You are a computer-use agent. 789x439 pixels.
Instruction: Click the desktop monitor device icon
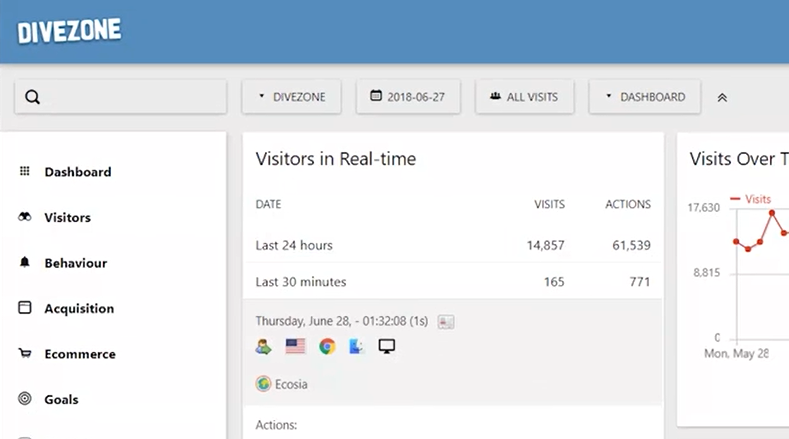coord(387,346)
